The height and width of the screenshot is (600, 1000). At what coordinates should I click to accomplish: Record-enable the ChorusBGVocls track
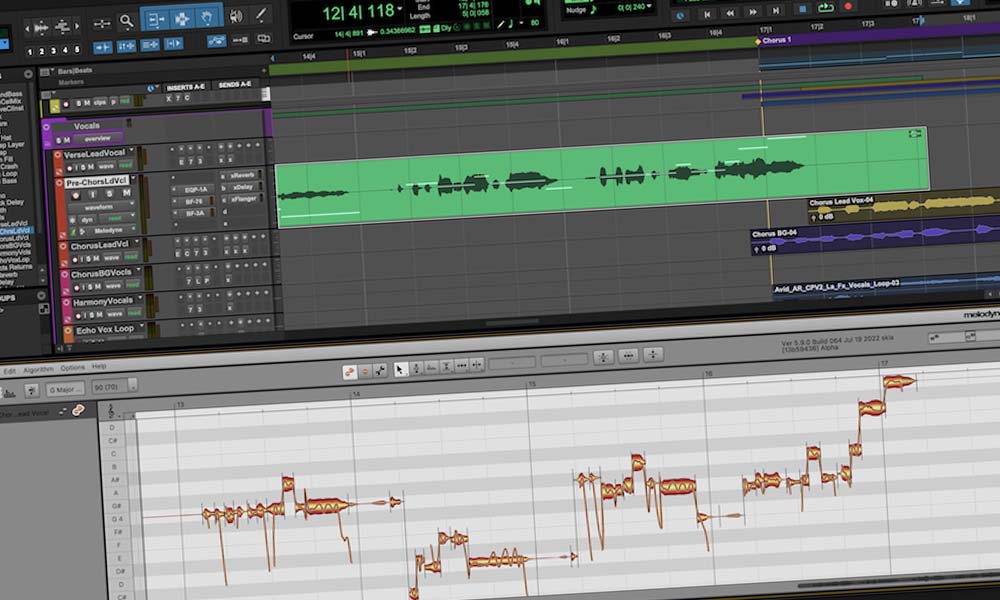click(x=75, y=287)
